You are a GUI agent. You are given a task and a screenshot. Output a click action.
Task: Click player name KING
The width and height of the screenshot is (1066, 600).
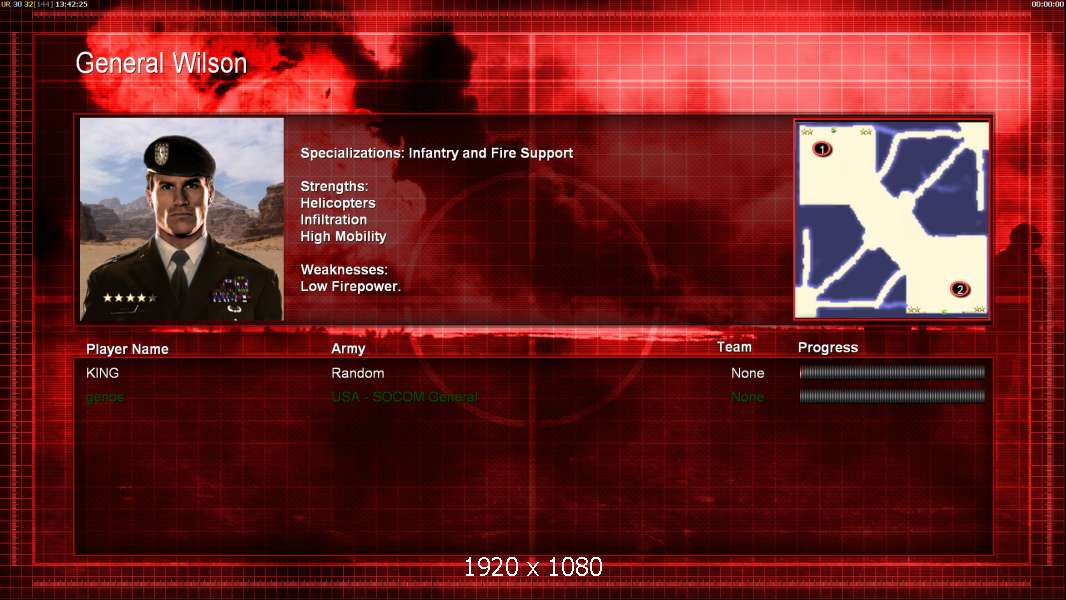coord(103,373)
